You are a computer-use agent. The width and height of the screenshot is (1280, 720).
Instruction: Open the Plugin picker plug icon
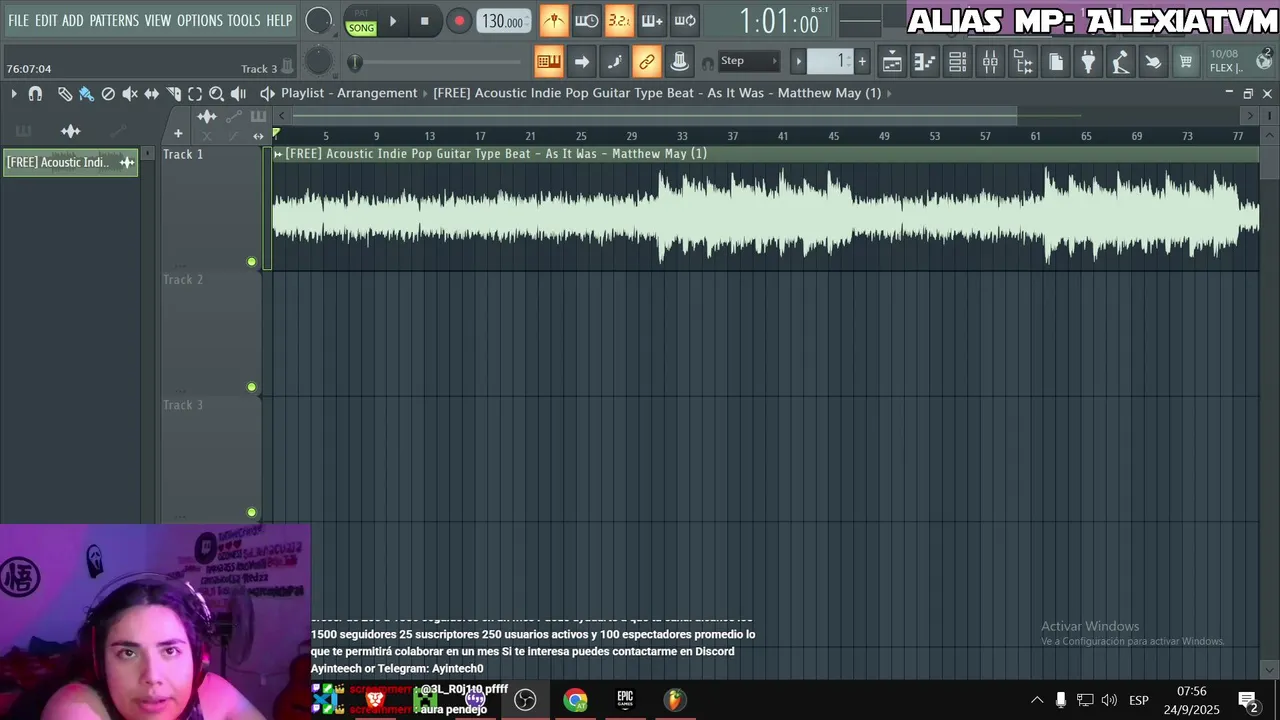1088,62
